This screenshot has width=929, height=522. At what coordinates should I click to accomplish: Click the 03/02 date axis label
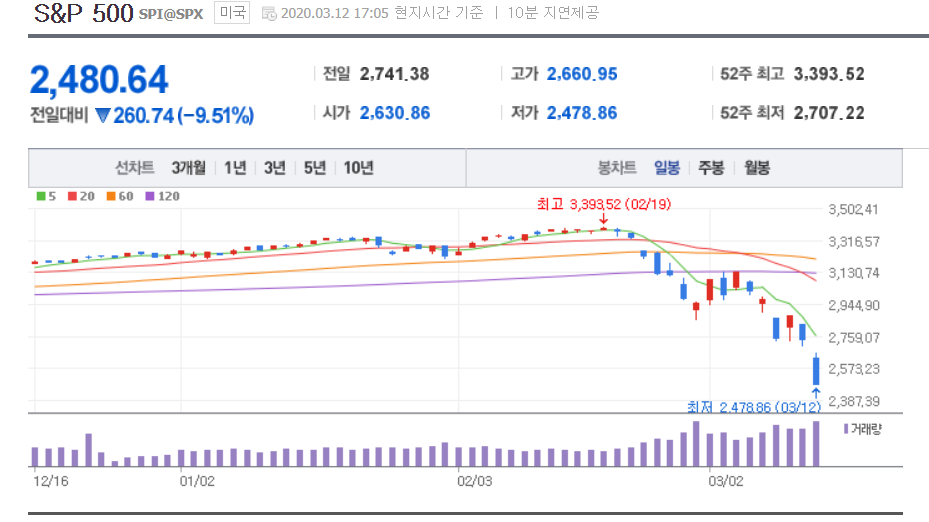[726, 481]
